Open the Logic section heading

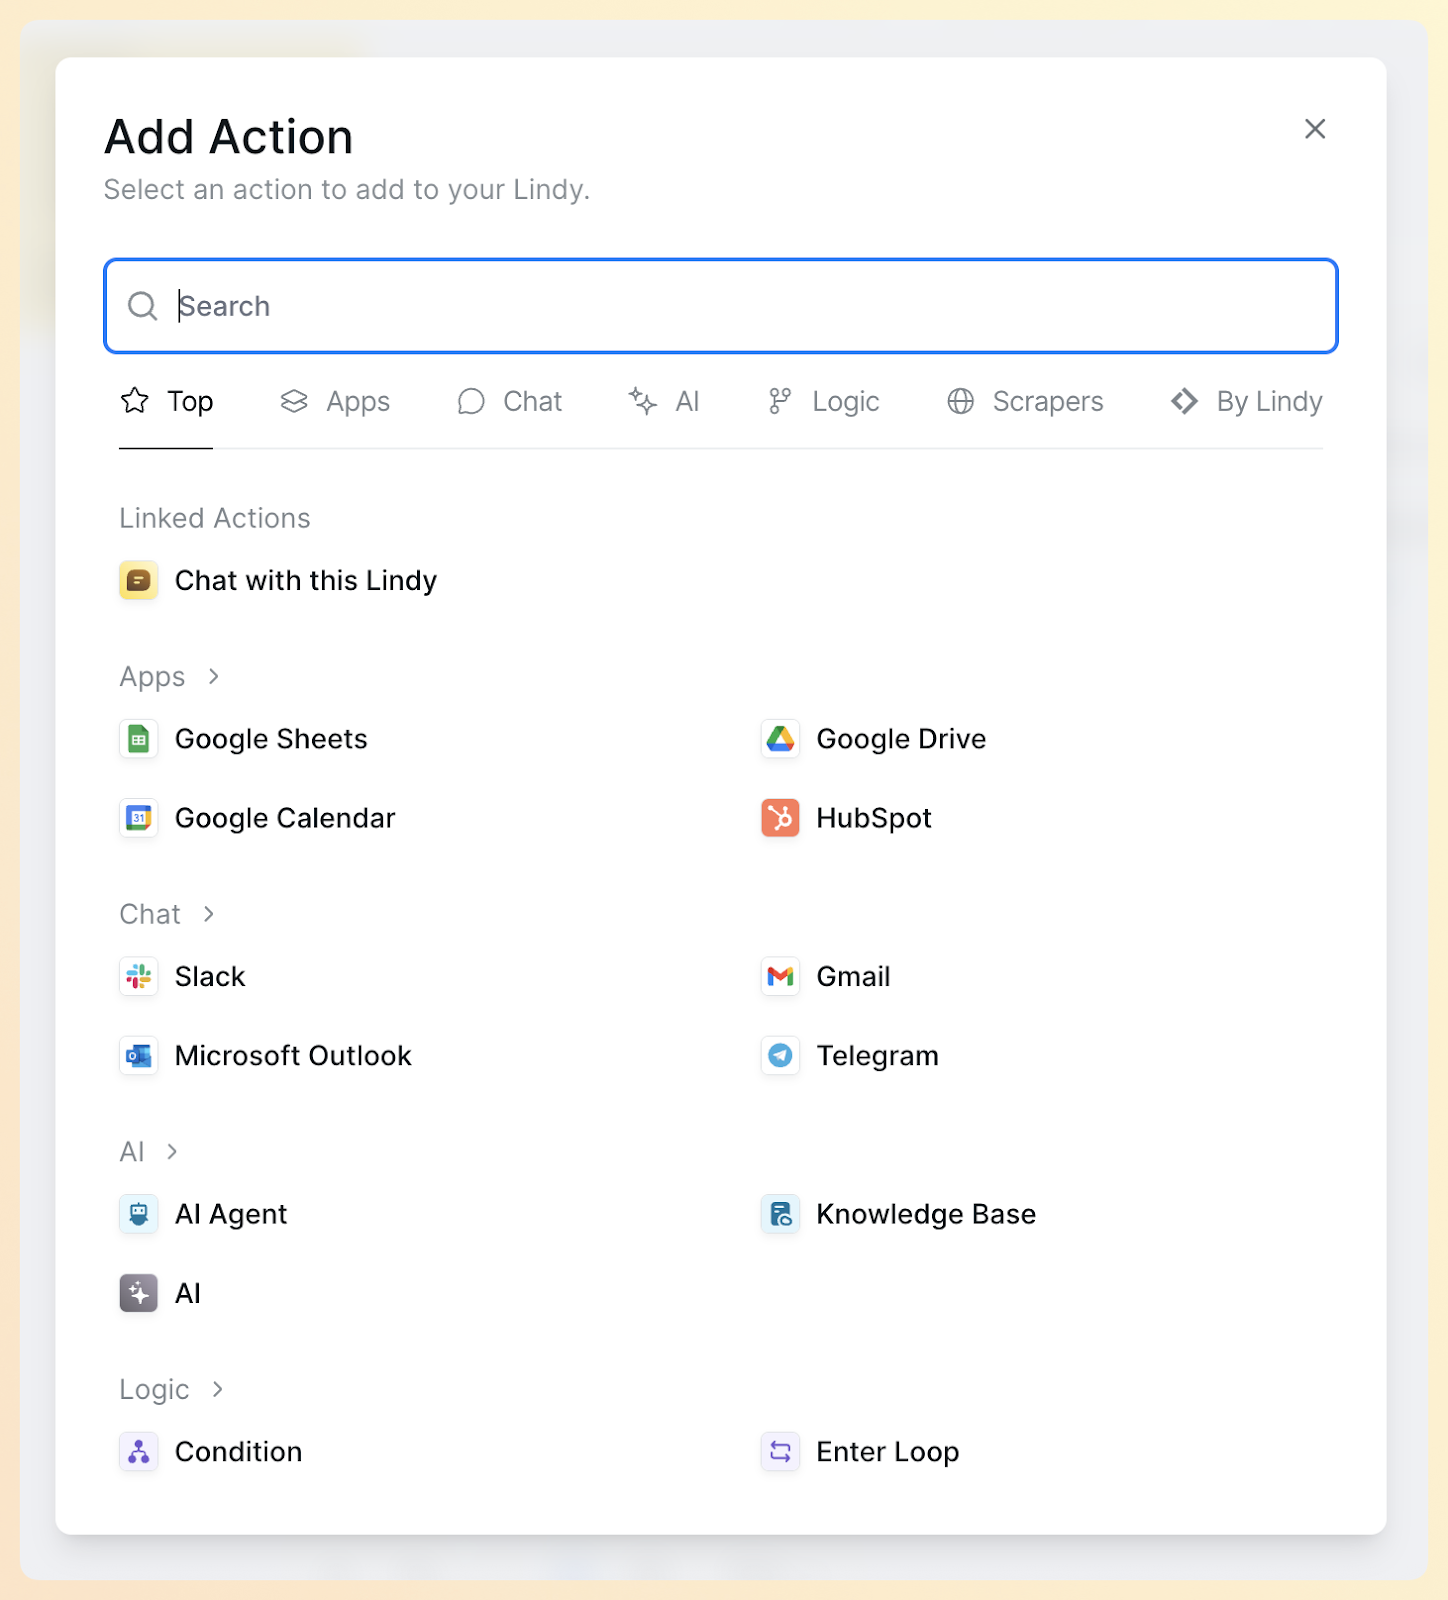(154, 1390)
